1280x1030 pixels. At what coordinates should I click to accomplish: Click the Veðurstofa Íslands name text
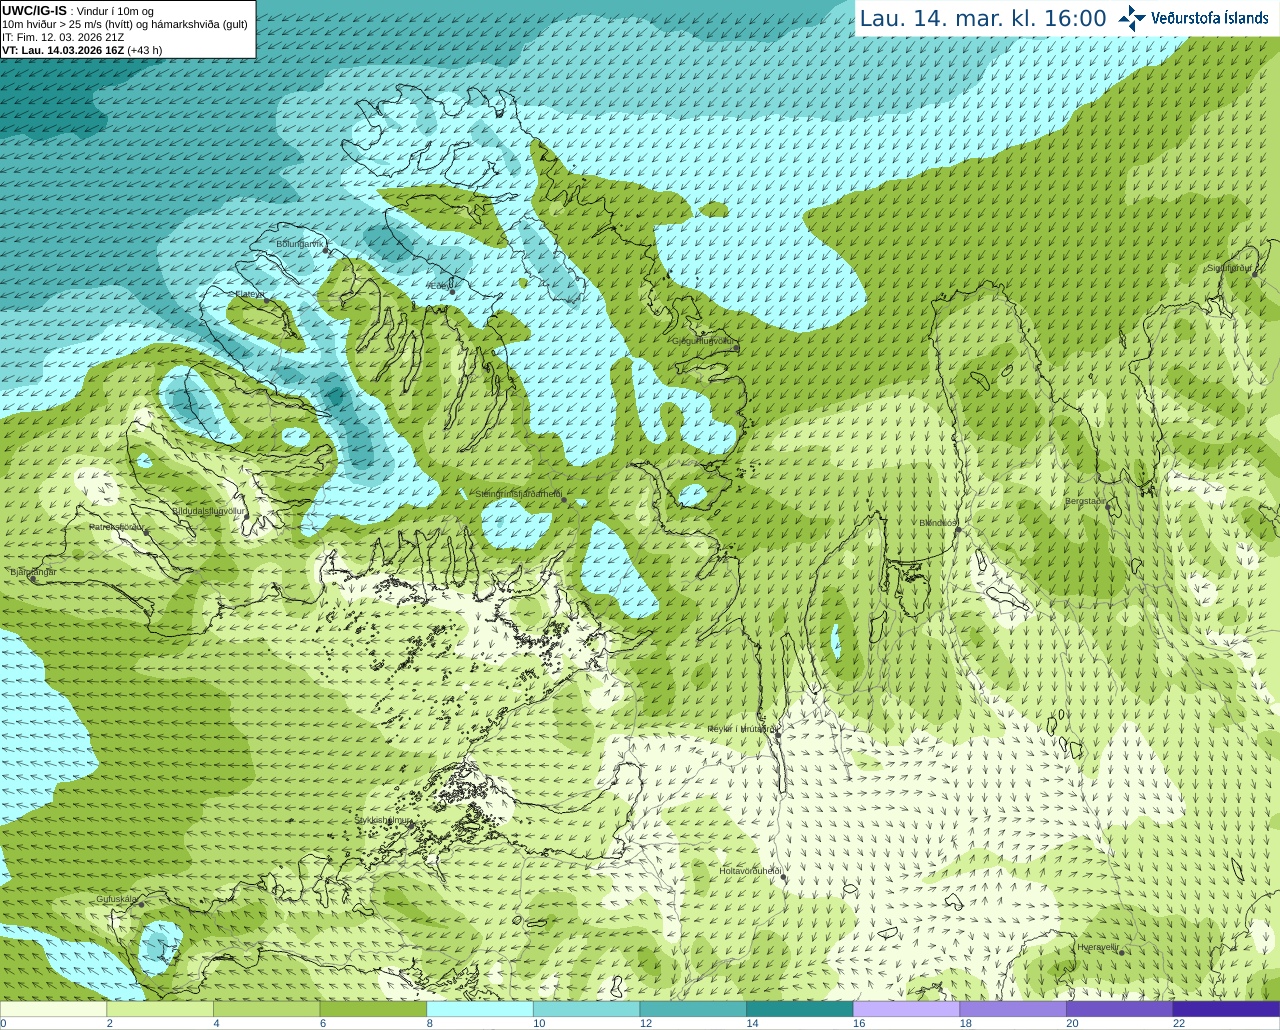1210,18
